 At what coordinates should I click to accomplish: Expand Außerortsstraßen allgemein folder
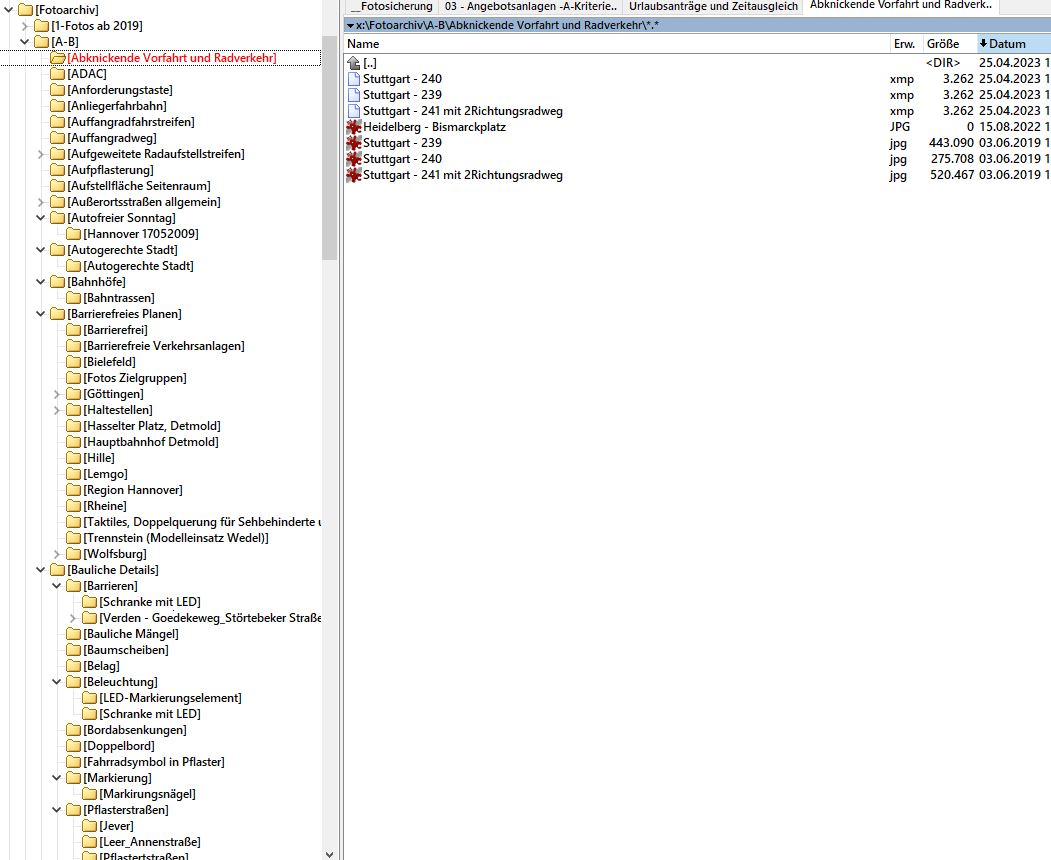coord(41,202)
